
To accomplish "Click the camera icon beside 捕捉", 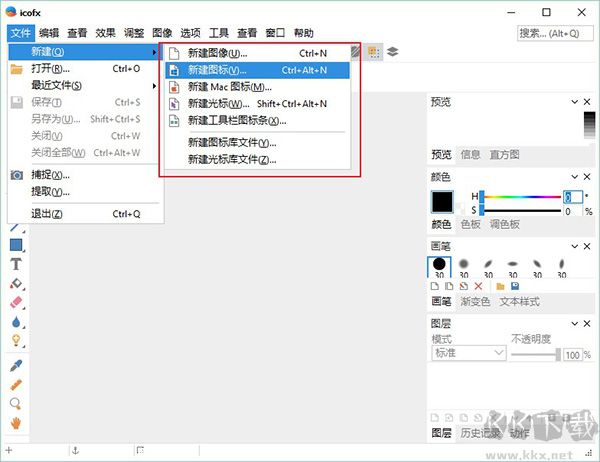I will click(16, 175).
